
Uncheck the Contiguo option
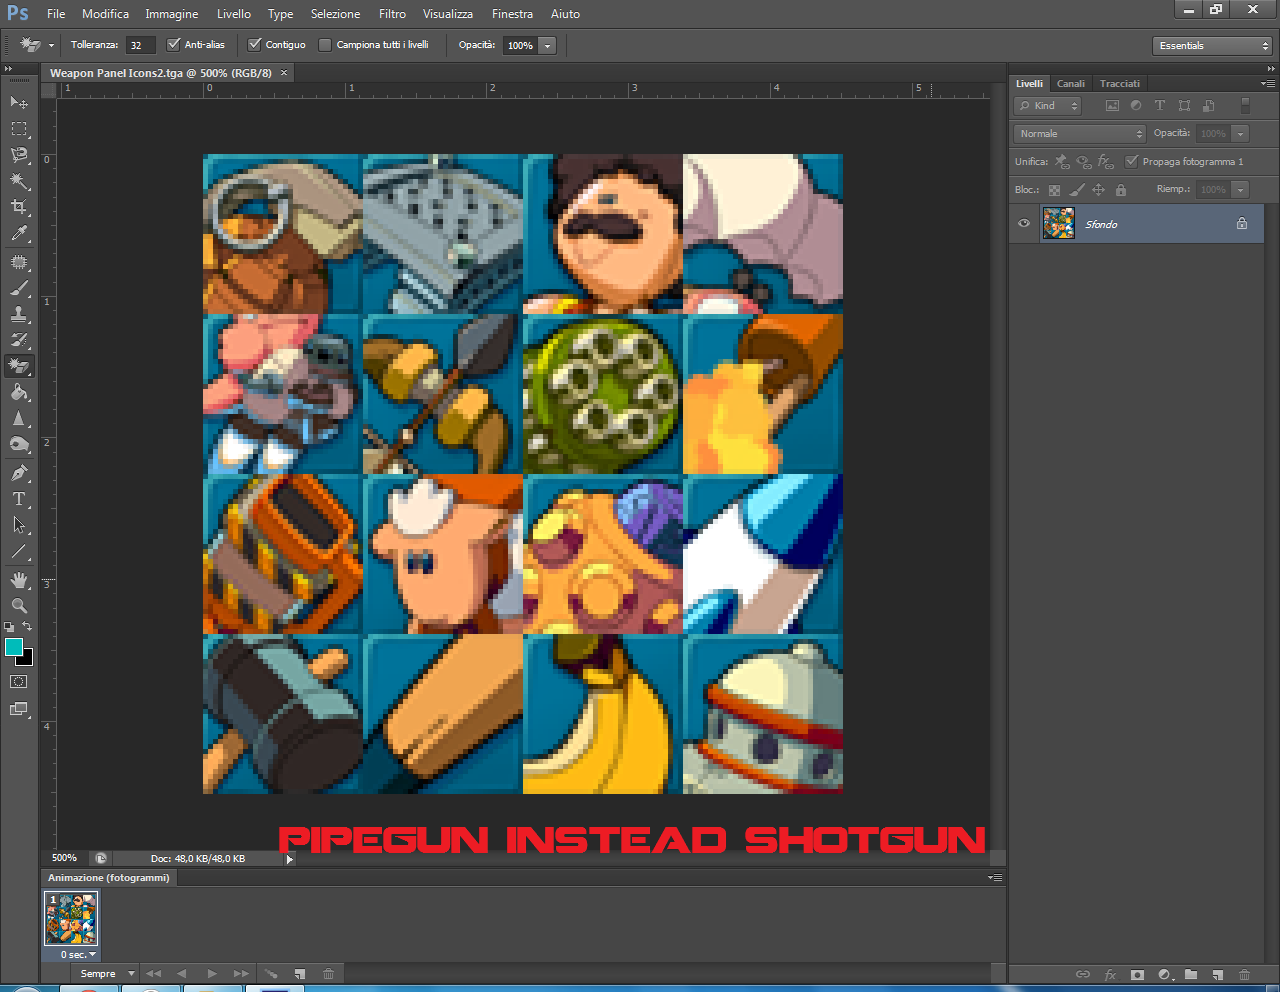click(x=254, y=44)
